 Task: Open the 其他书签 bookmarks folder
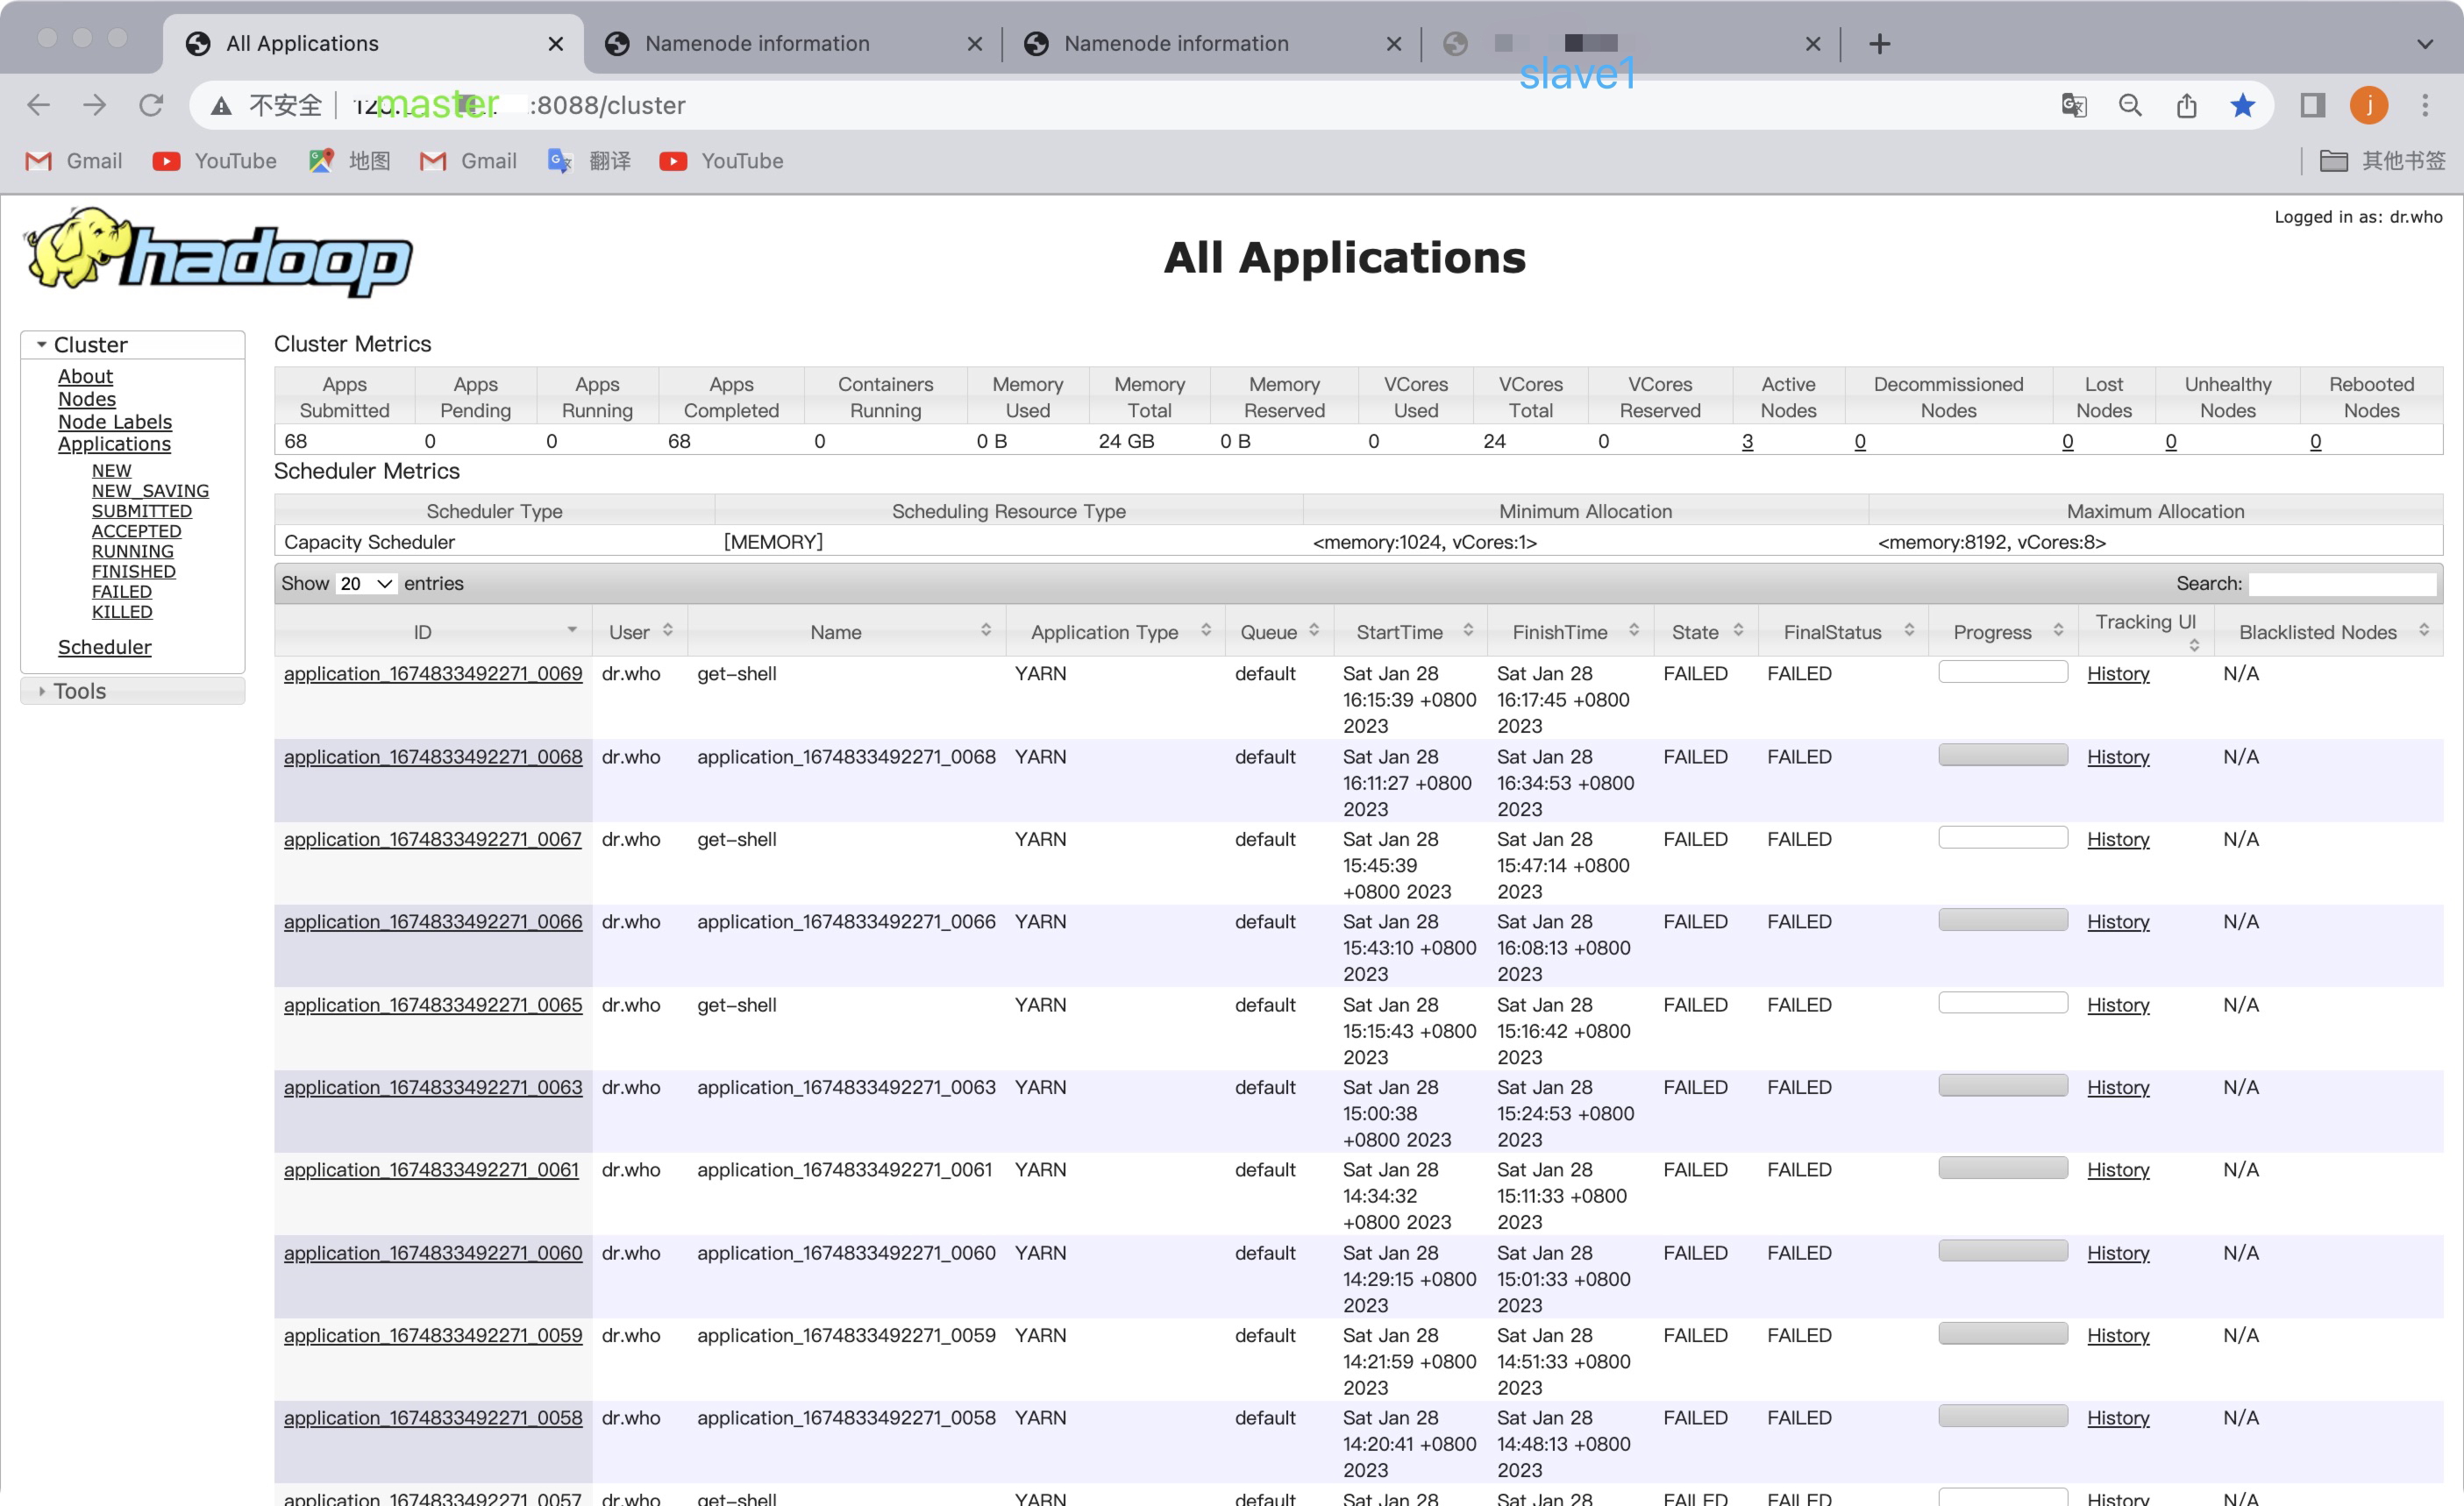pyautogui.click(x=2382, y=161)
